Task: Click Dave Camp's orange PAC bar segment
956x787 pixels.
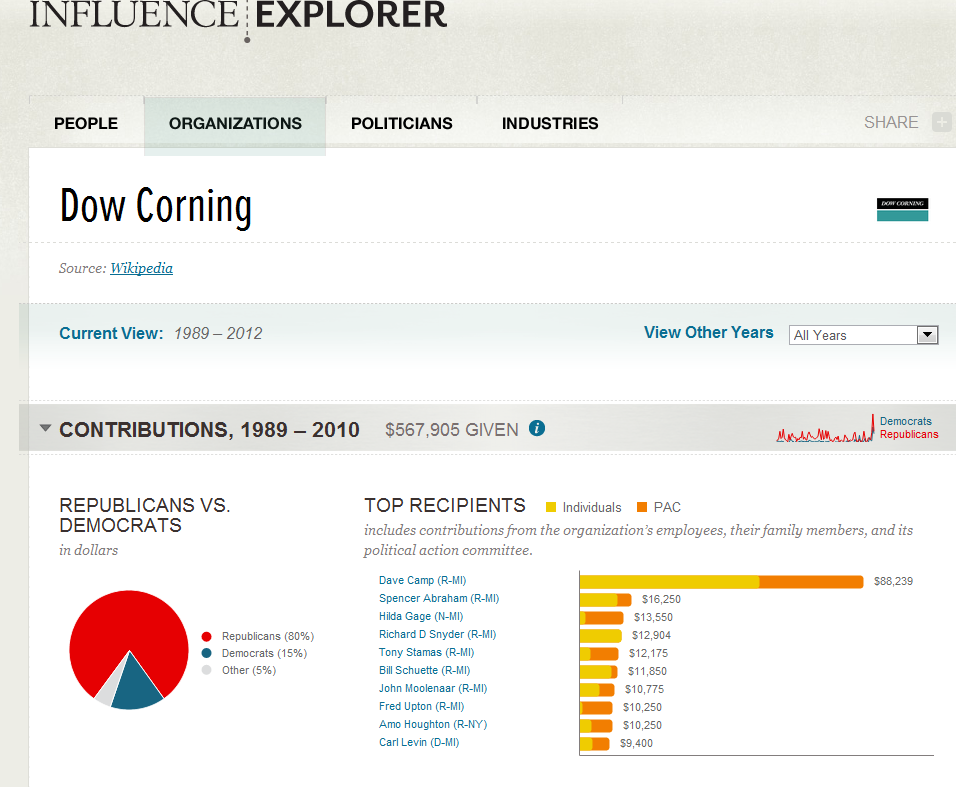Action: pos(811,581)
